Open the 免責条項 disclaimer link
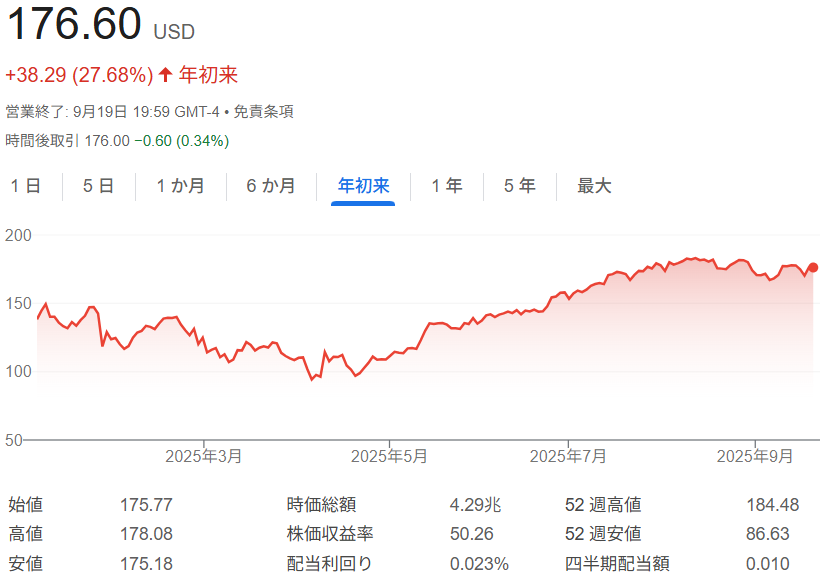The height and width of the screenshot is (587, 820). 263,112
